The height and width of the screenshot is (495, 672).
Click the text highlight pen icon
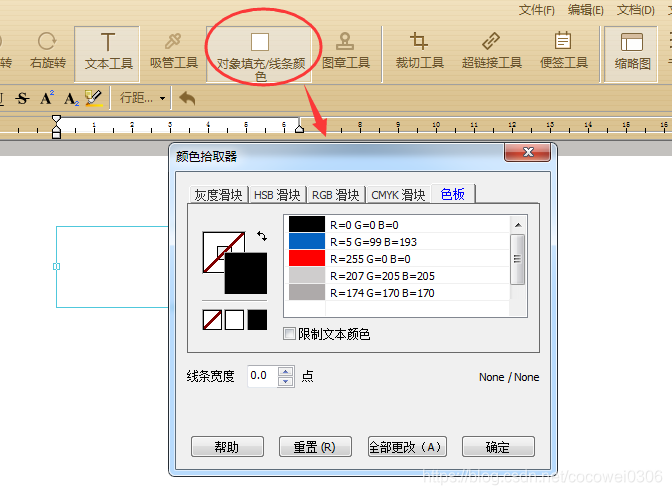pos(93,98)
